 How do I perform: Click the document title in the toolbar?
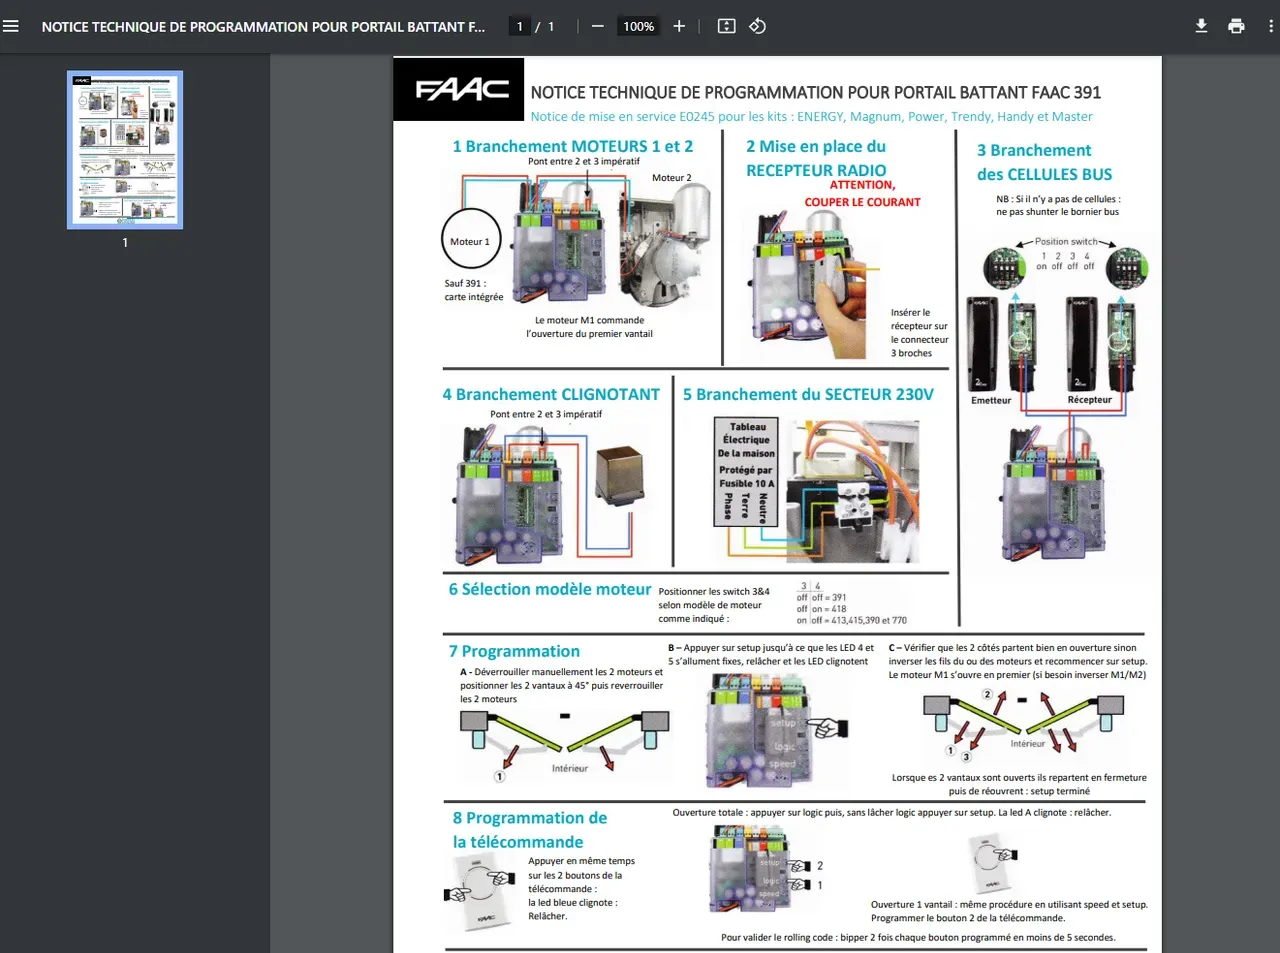[x=263, y=27]
